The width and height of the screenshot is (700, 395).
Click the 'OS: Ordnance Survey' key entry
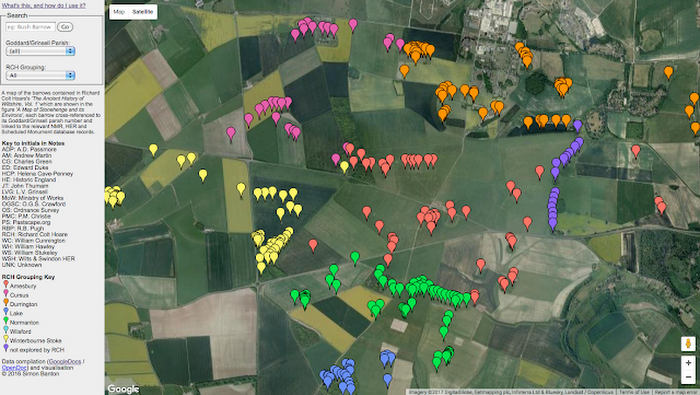(30, 210)
